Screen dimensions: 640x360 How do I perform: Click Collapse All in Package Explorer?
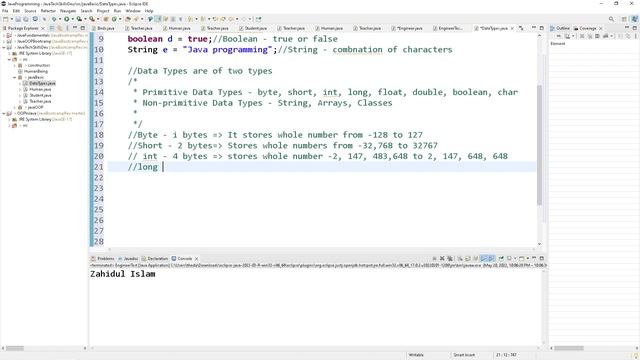pos(52,28)
